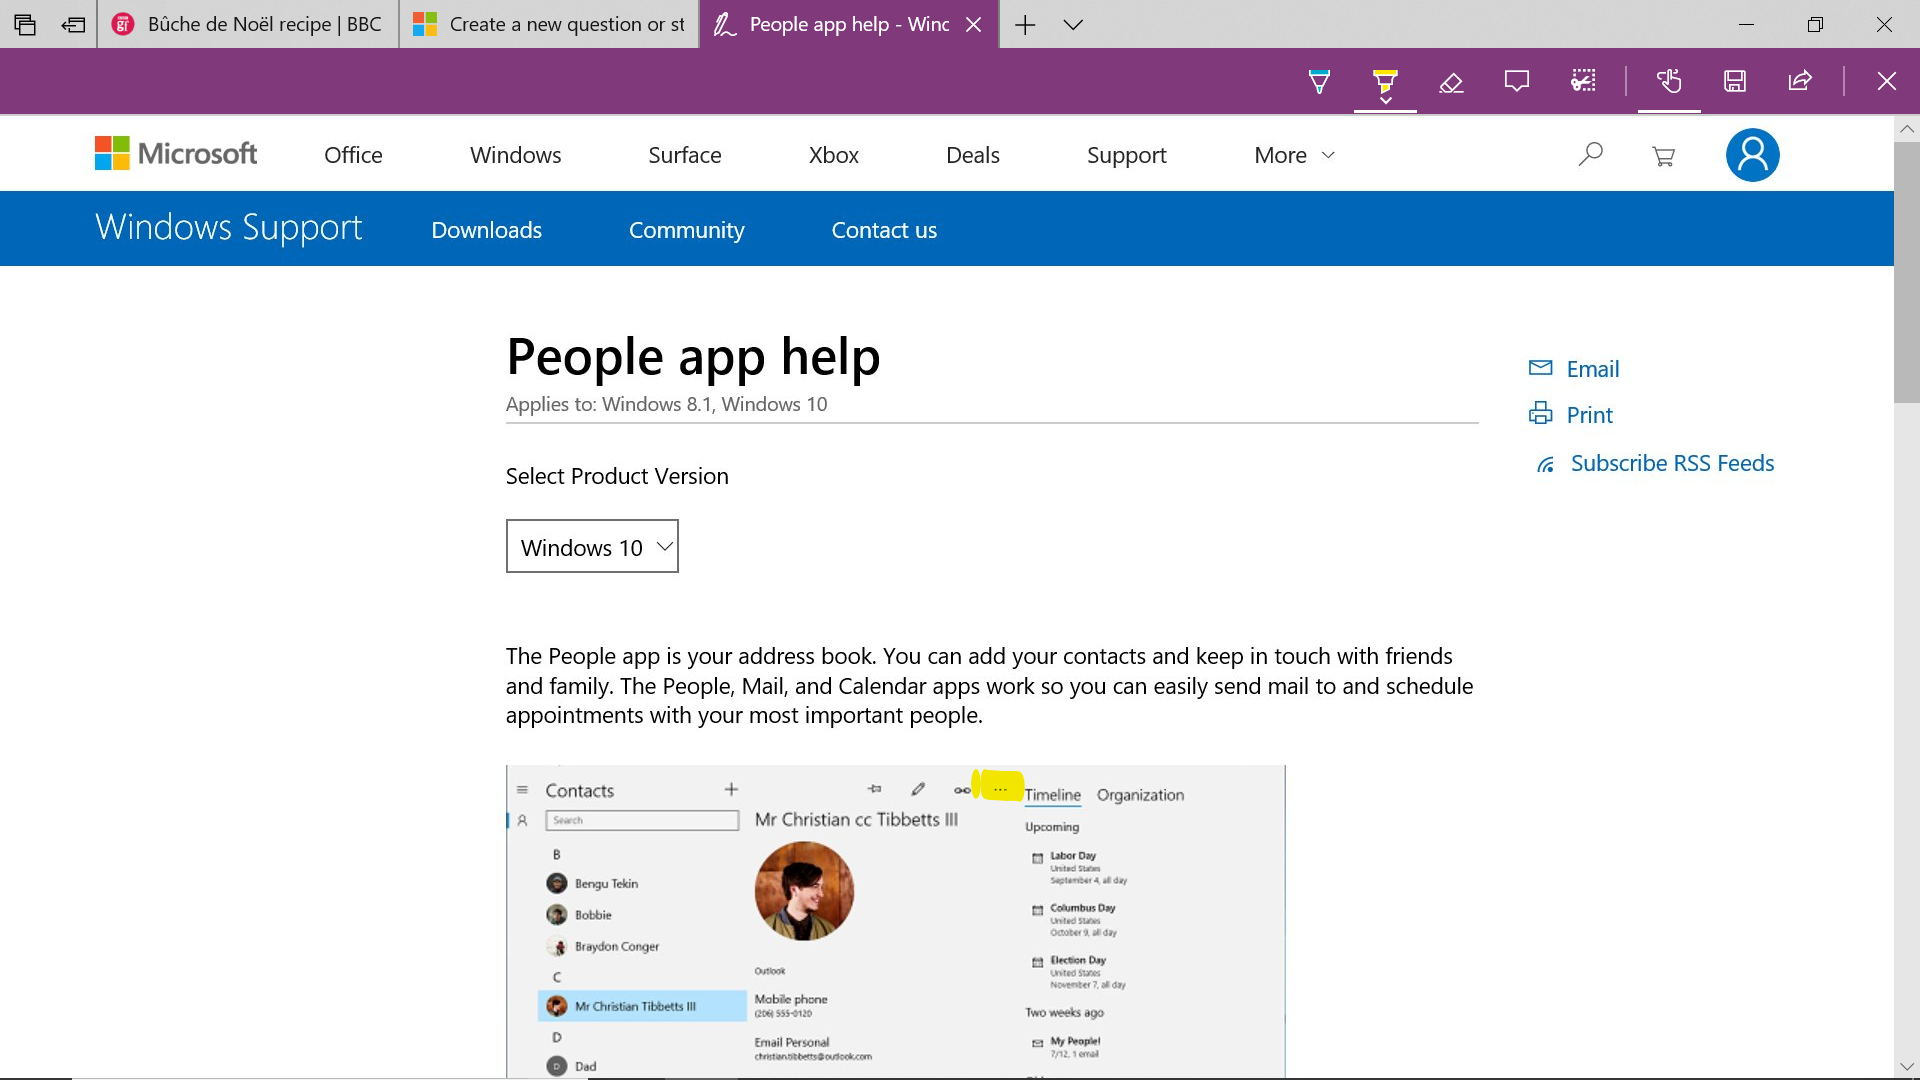The image size is (1920, 1080).
Task: Click the People app help heading
Action: pos(693,357)
